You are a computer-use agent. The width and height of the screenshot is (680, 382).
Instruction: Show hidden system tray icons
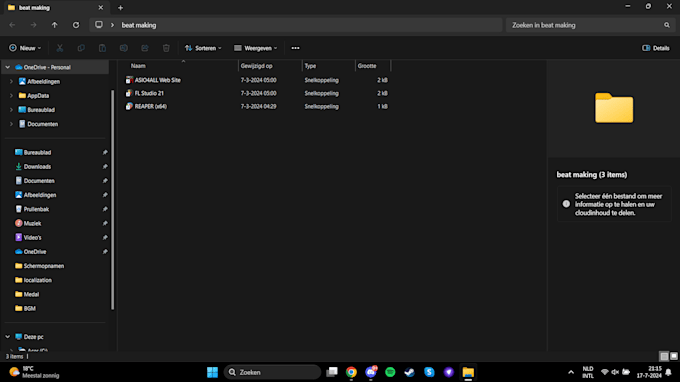(x=571, y=372)
